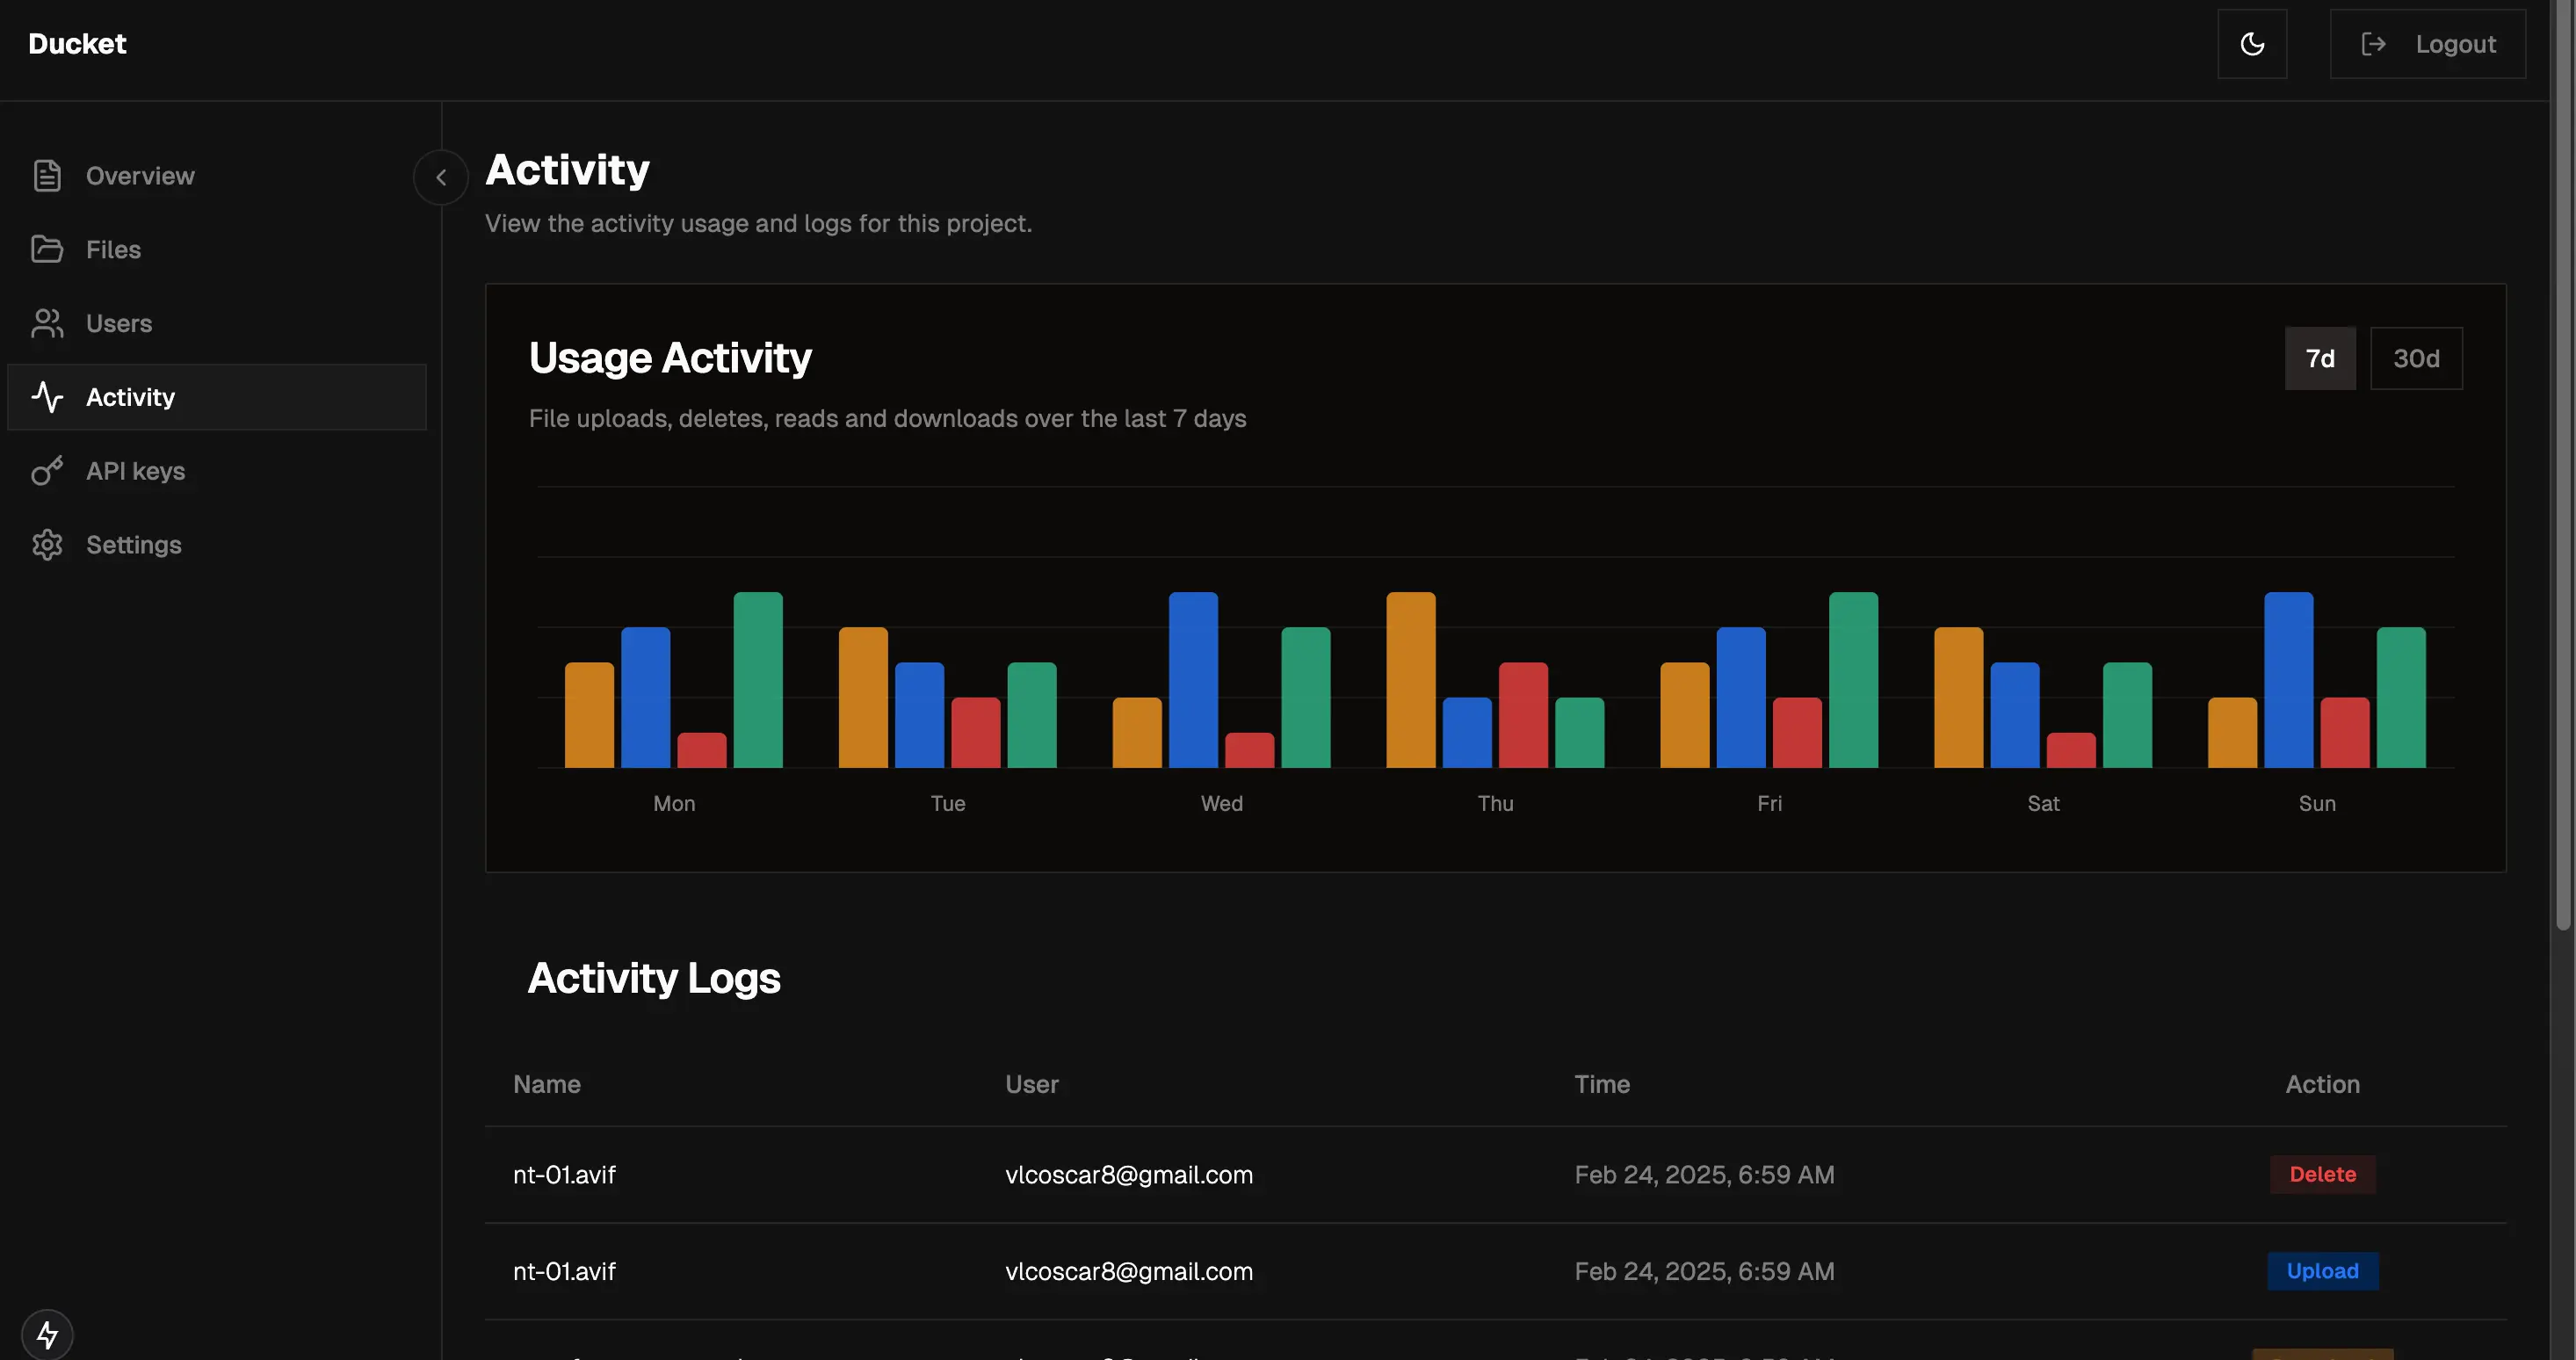Open the Files menu item
The height and width of the screenshot is (1360, 2576).
pyautogui.click(x=113, y=249)
